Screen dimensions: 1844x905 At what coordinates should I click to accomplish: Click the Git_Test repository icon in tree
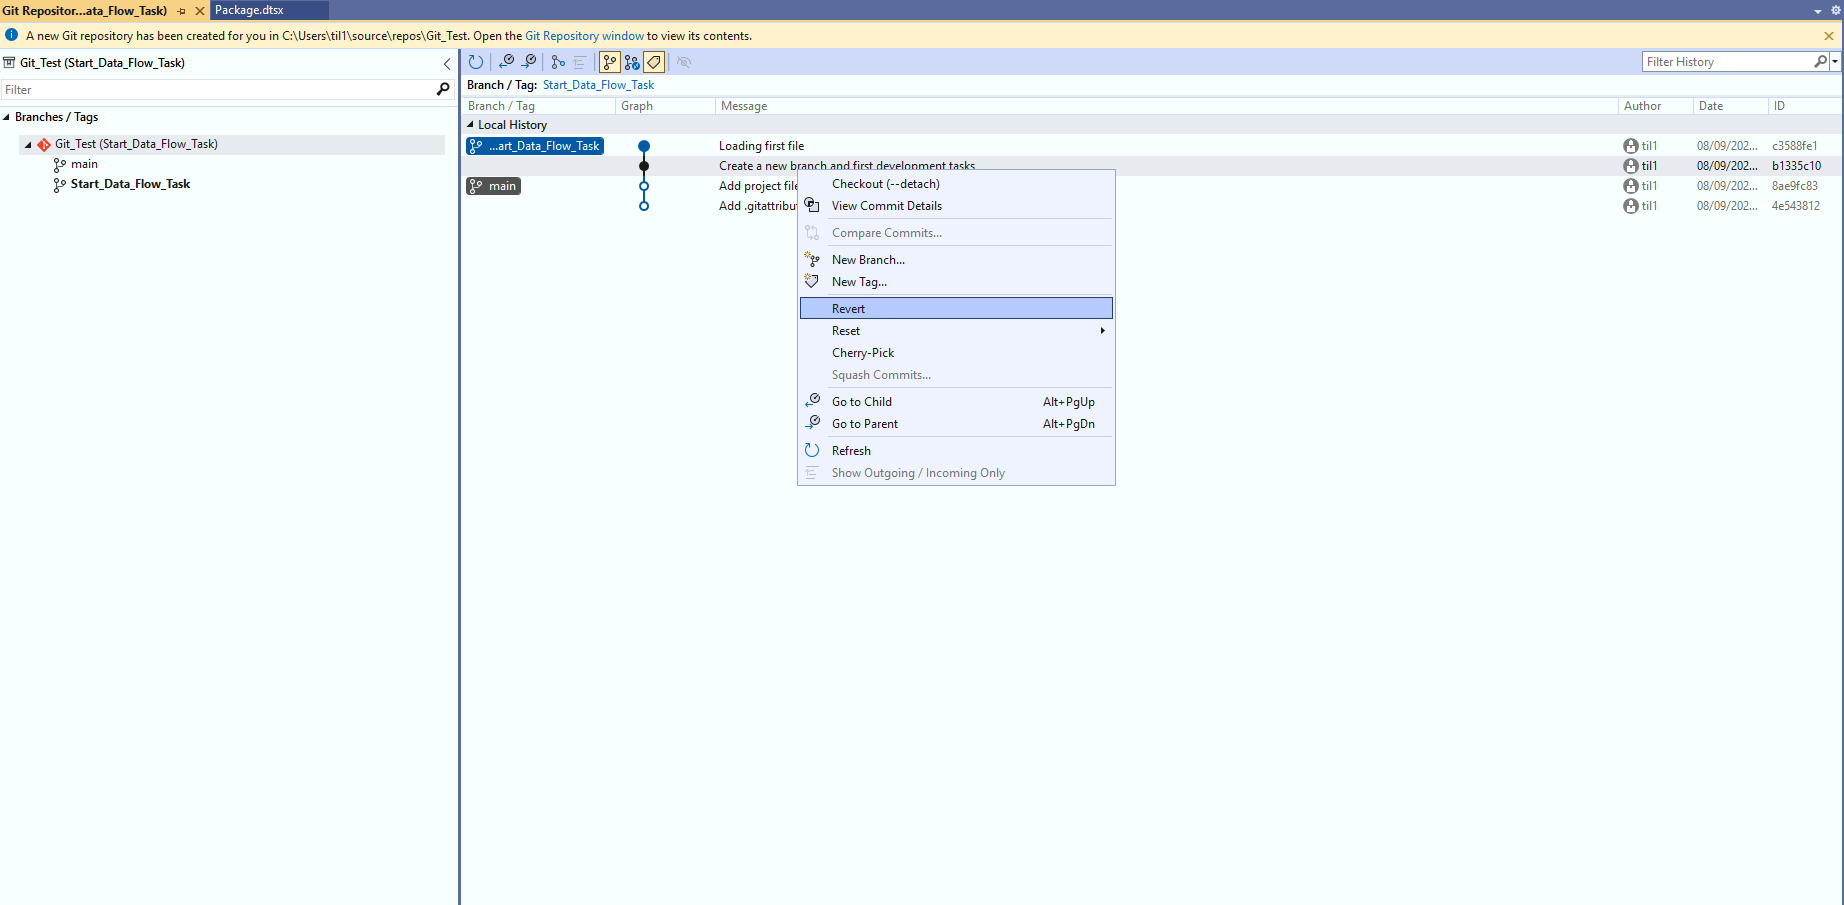click(x=44, y=145)
